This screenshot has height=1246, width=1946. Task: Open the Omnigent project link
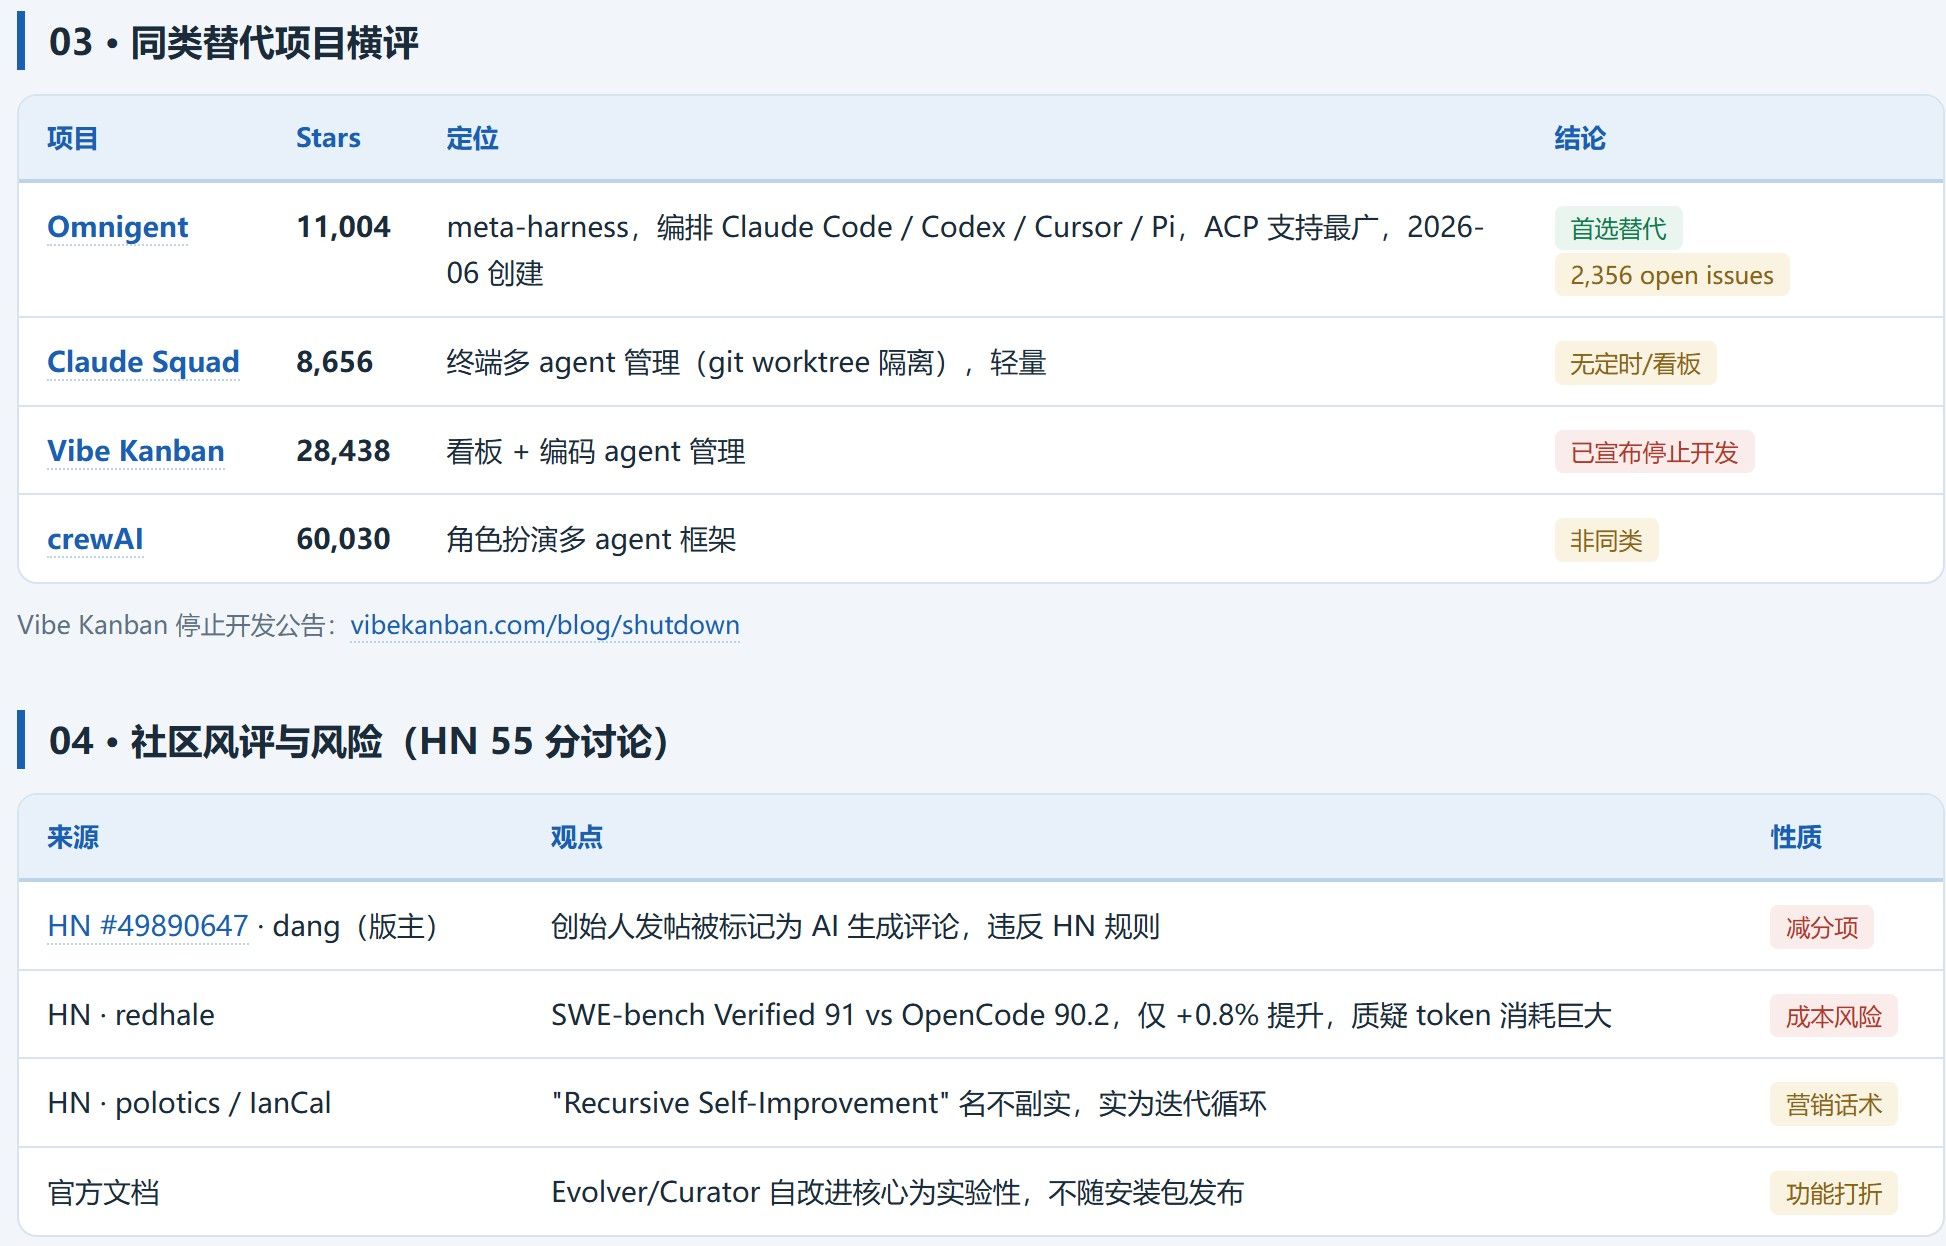117,227
